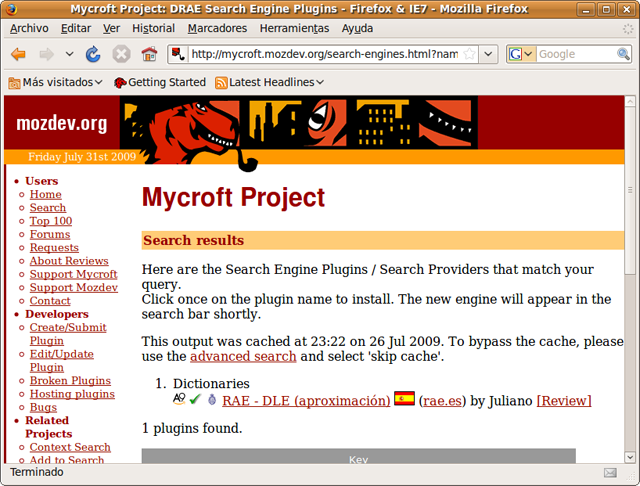Click the page's vertical scrollbar

tap(629, 300)
